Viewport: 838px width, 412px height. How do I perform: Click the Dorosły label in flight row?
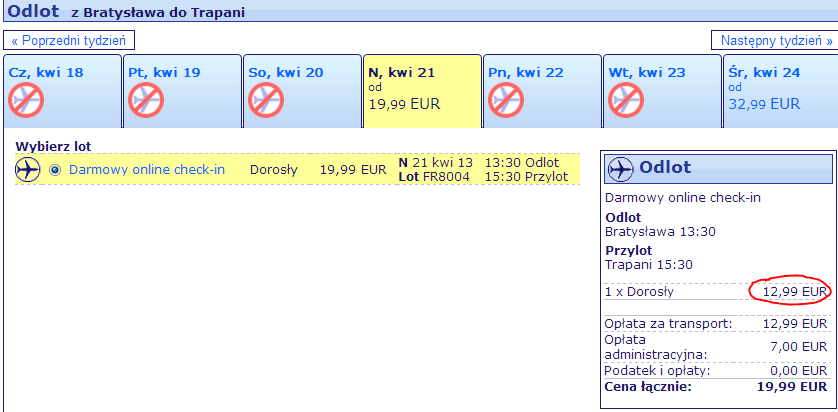274,170
